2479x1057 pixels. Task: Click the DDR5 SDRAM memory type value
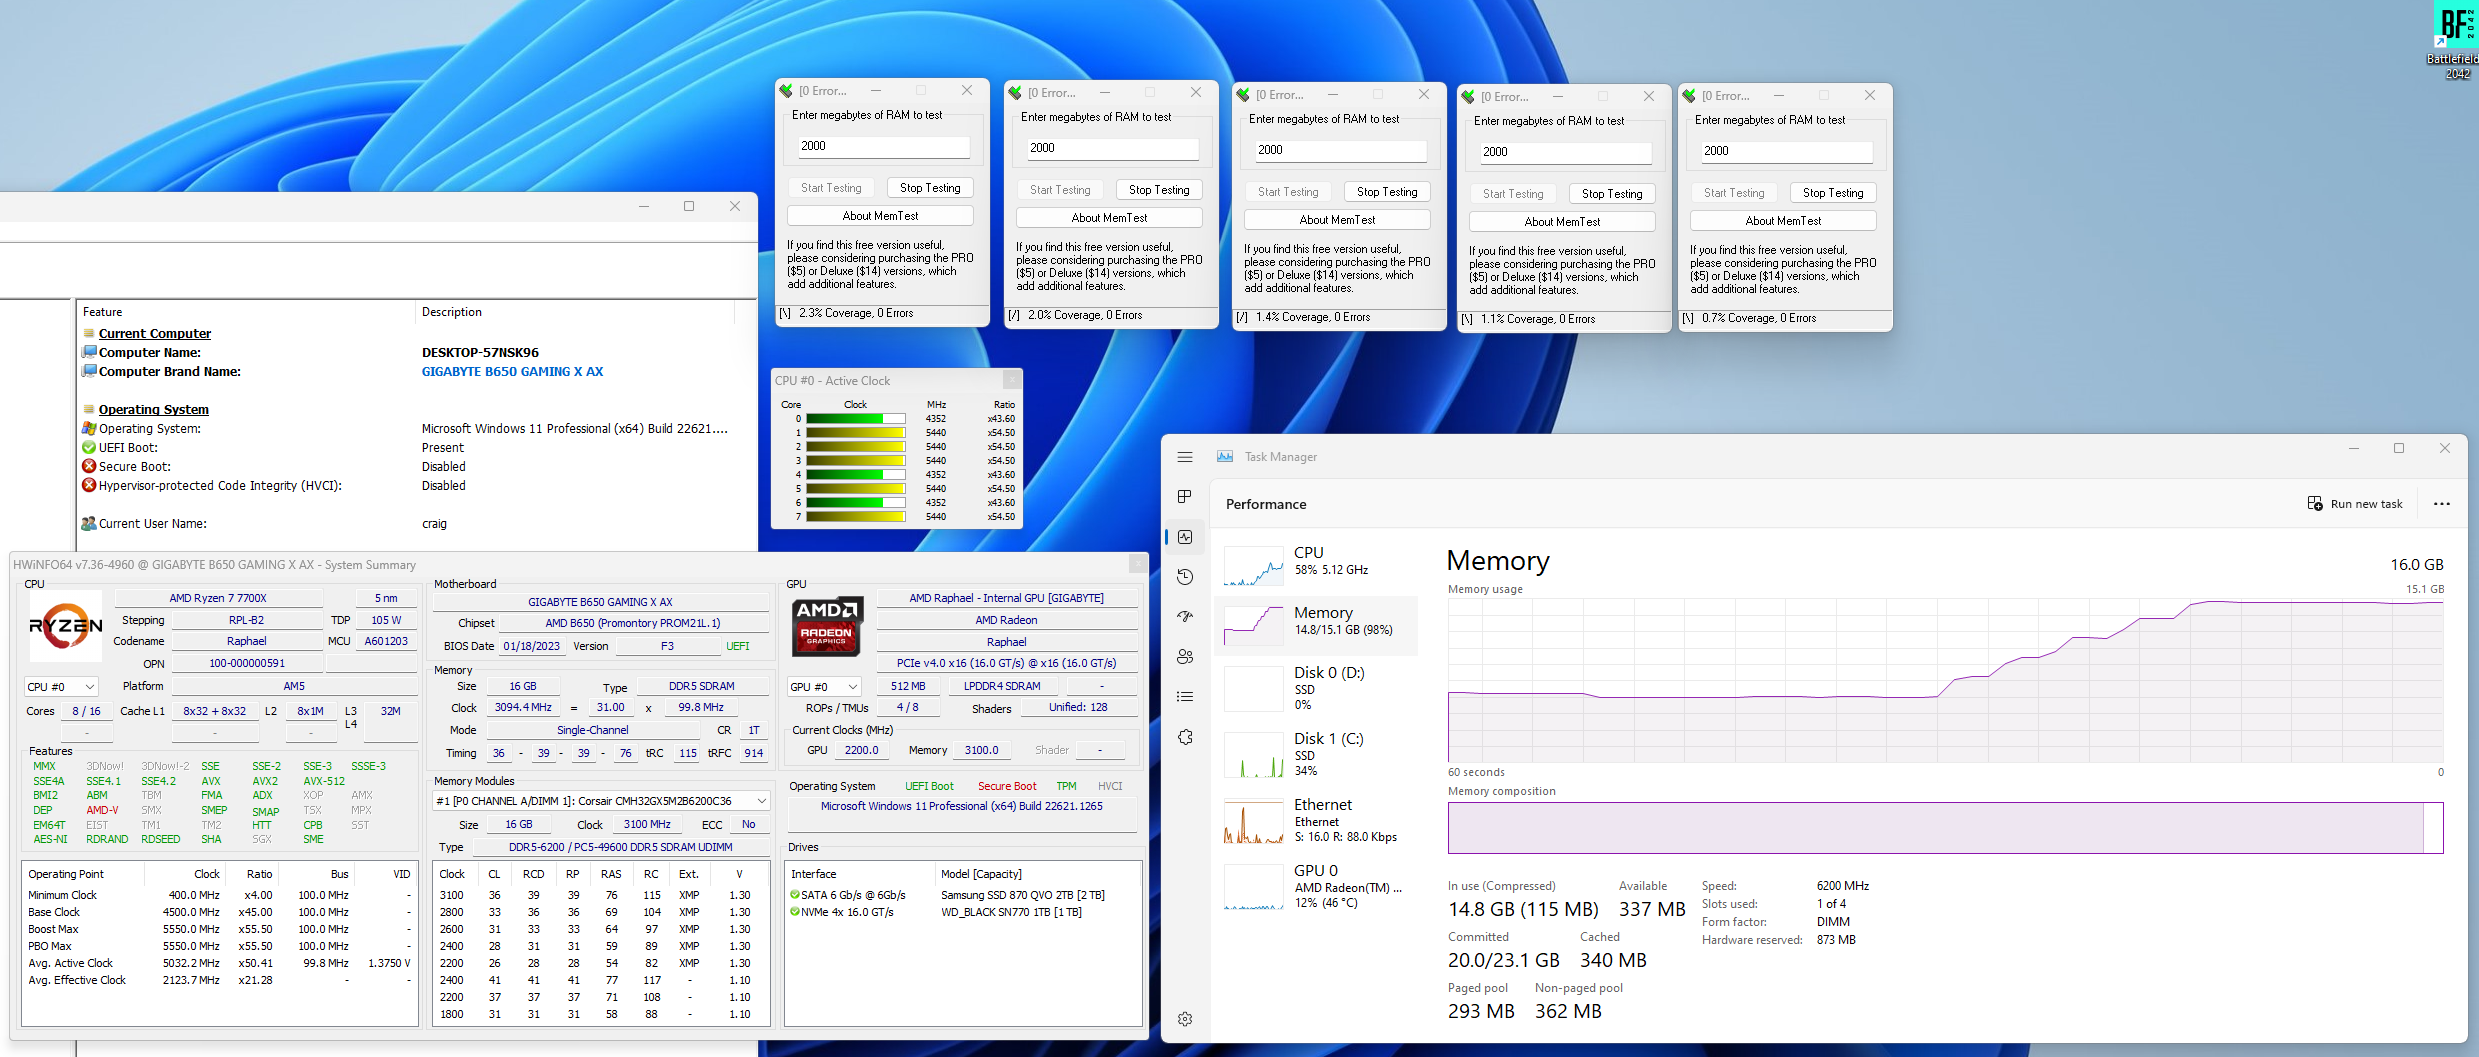pyautogui.click(x=701, y=687)
